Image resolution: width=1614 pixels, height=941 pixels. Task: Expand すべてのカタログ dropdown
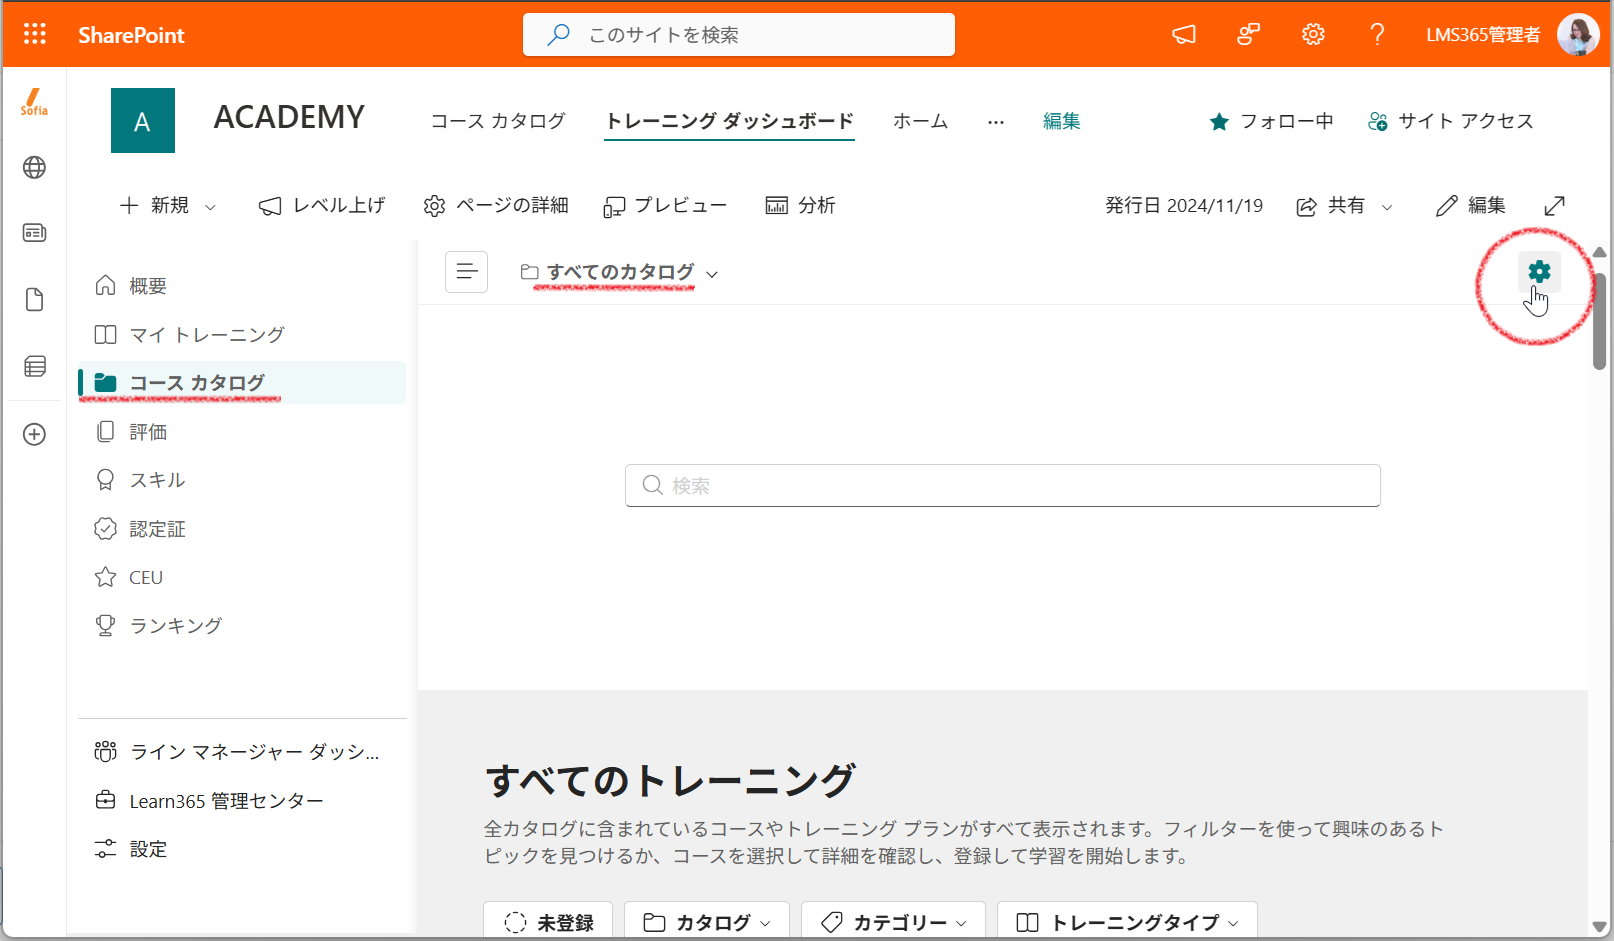(x=620, y=272)
